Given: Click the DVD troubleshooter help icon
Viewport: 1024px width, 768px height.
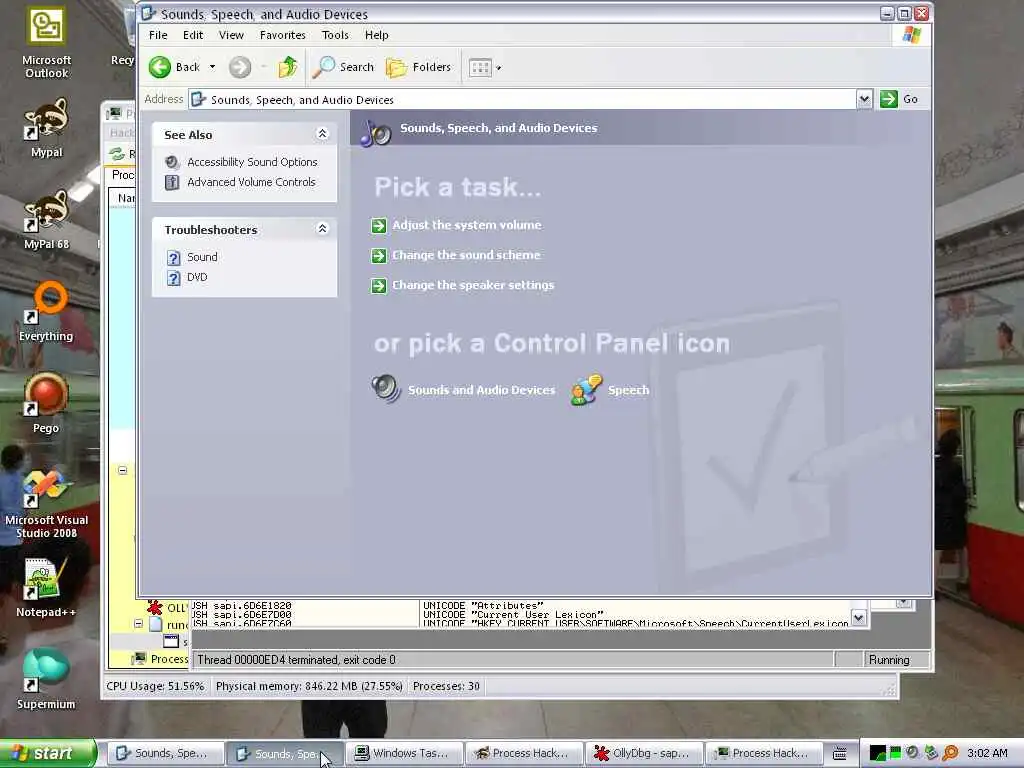Looking at the screenshot, I should [x=173, y=278].
